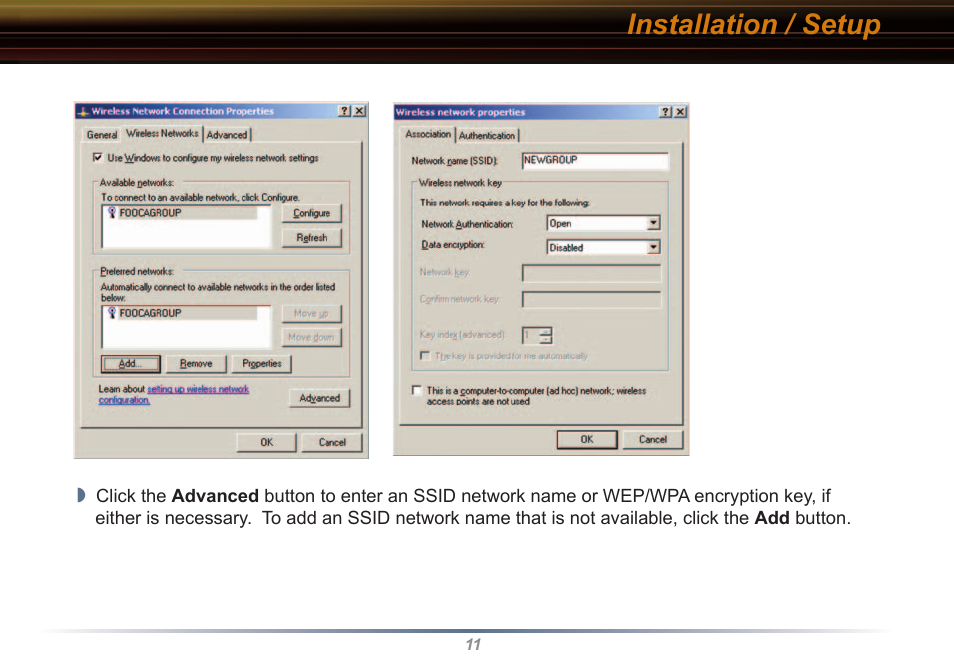Screen dimensions: 954x661
Task: Enable the computer-to-computer (ad hoc) network checkbox
Action: pyautogui.click(x=417, y=390)
